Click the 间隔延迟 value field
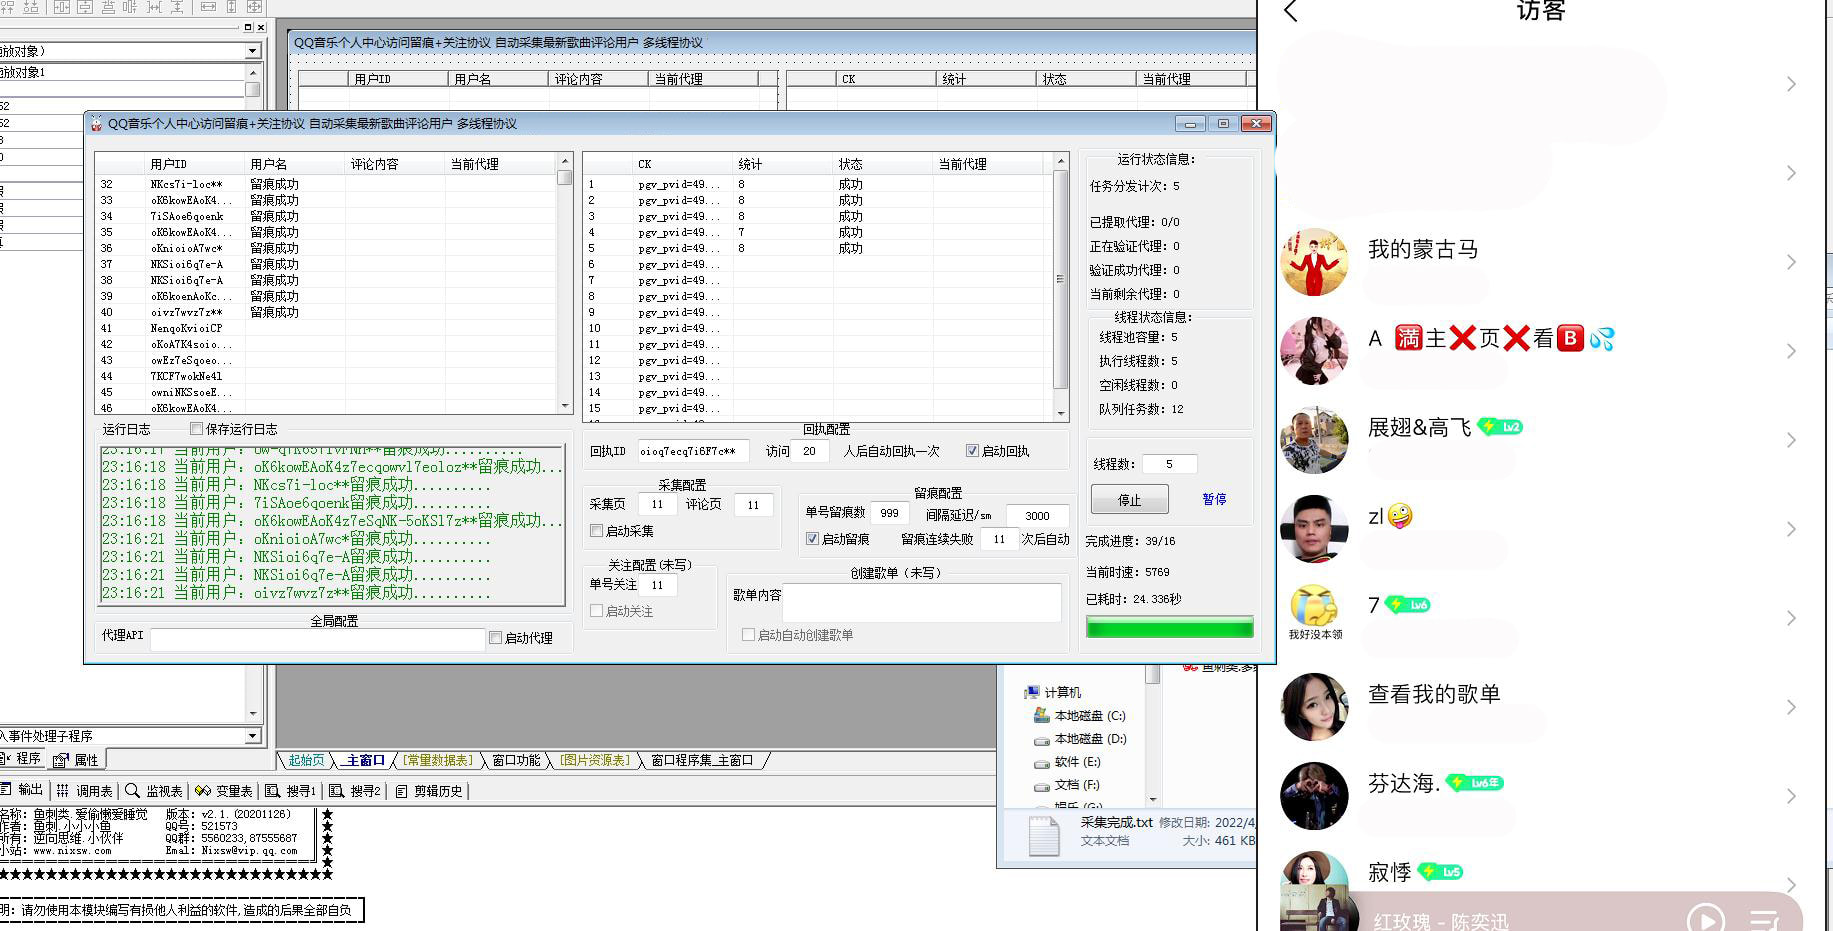Screen dimensions: 1833x931 tap(1037, 516)
